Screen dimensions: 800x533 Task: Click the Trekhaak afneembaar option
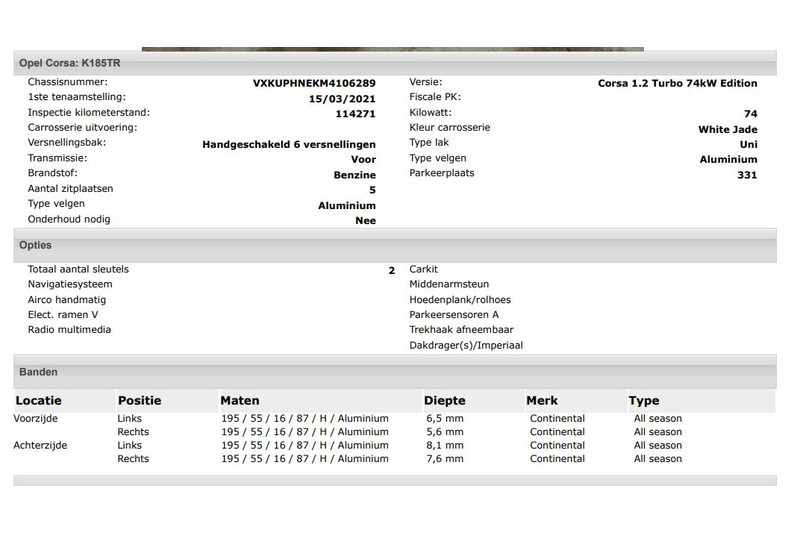tap(461, 330)
